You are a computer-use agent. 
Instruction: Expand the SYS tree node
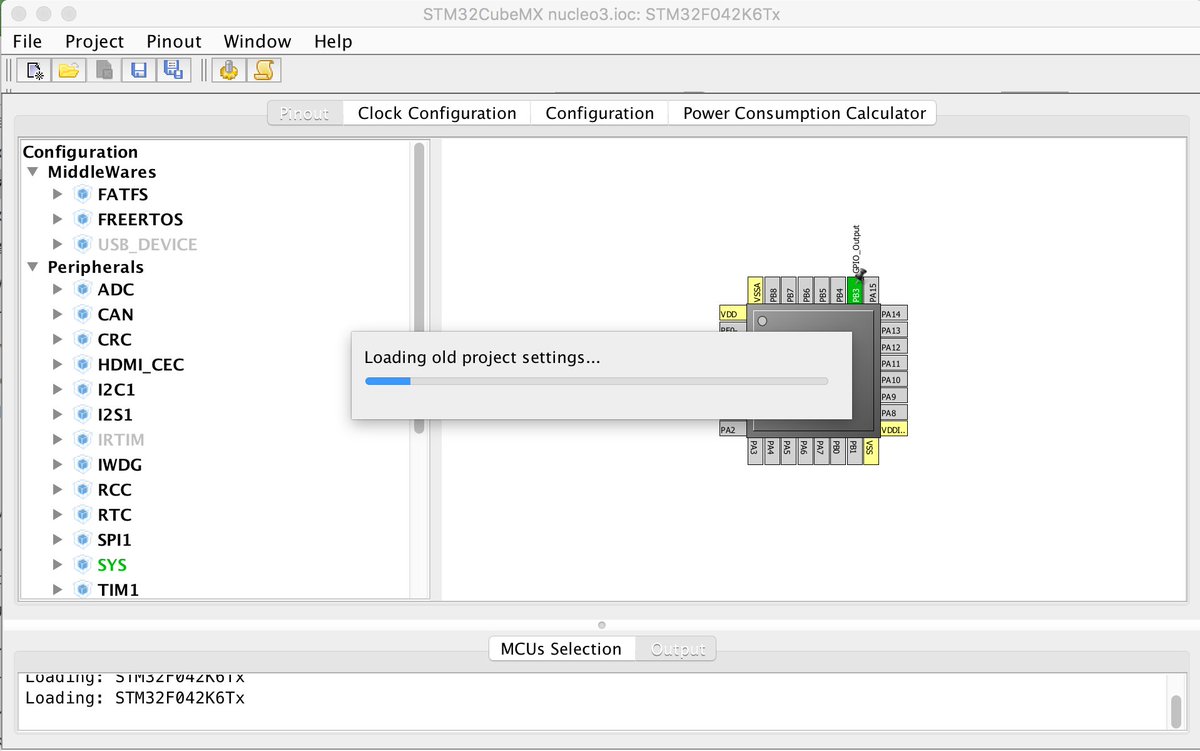(58, 564)
